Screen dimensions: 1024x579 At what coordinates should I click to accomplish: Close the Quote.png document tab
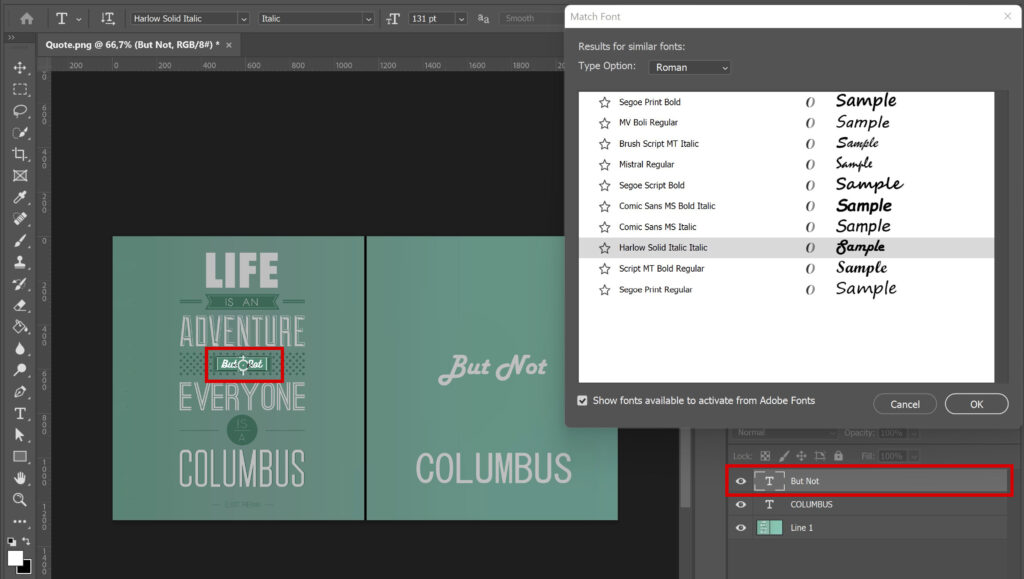229,45
